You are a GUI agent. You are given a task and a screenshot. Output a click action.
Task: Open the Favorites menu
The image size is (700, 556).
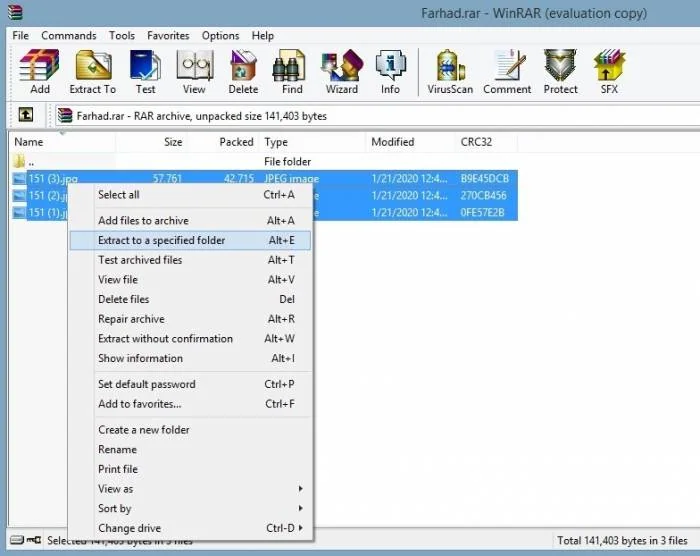tap(168, 35)
